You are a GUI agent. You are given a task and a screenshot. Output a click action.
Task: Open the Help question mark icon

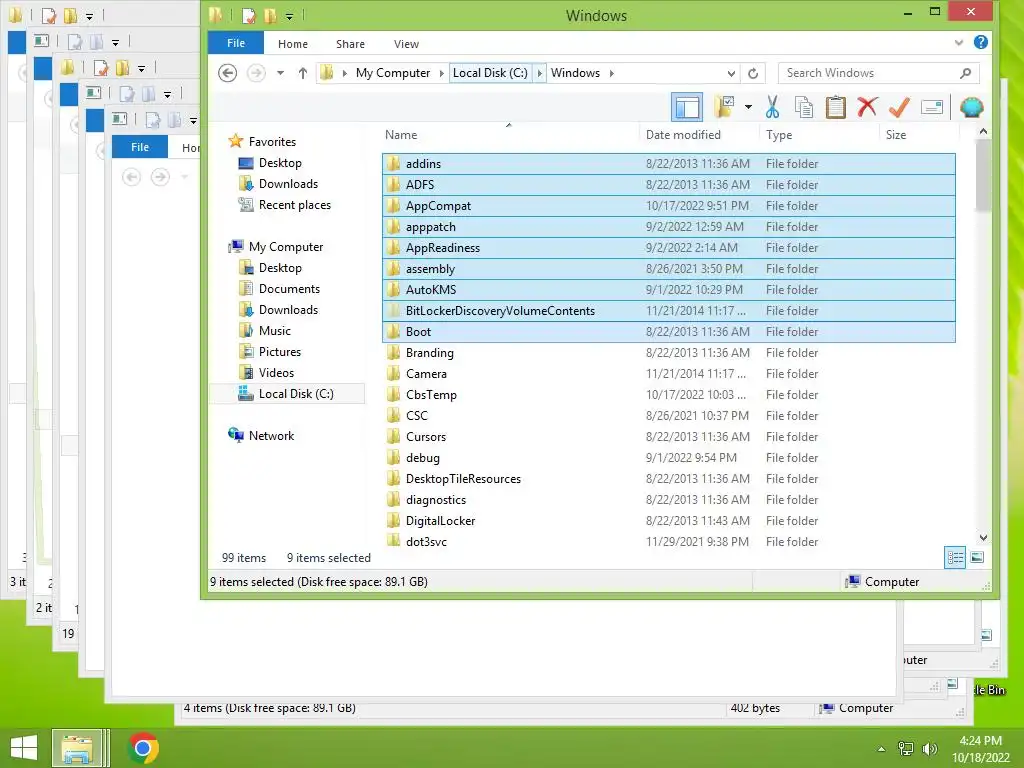(980, 42)
